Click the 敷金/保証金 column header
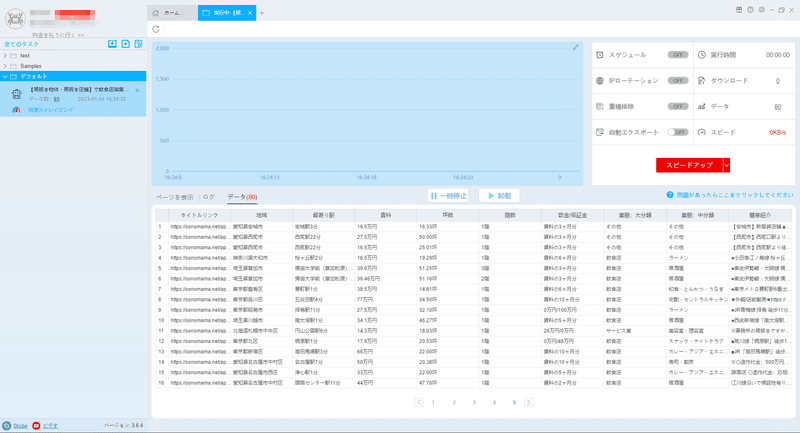 [572, 215]
